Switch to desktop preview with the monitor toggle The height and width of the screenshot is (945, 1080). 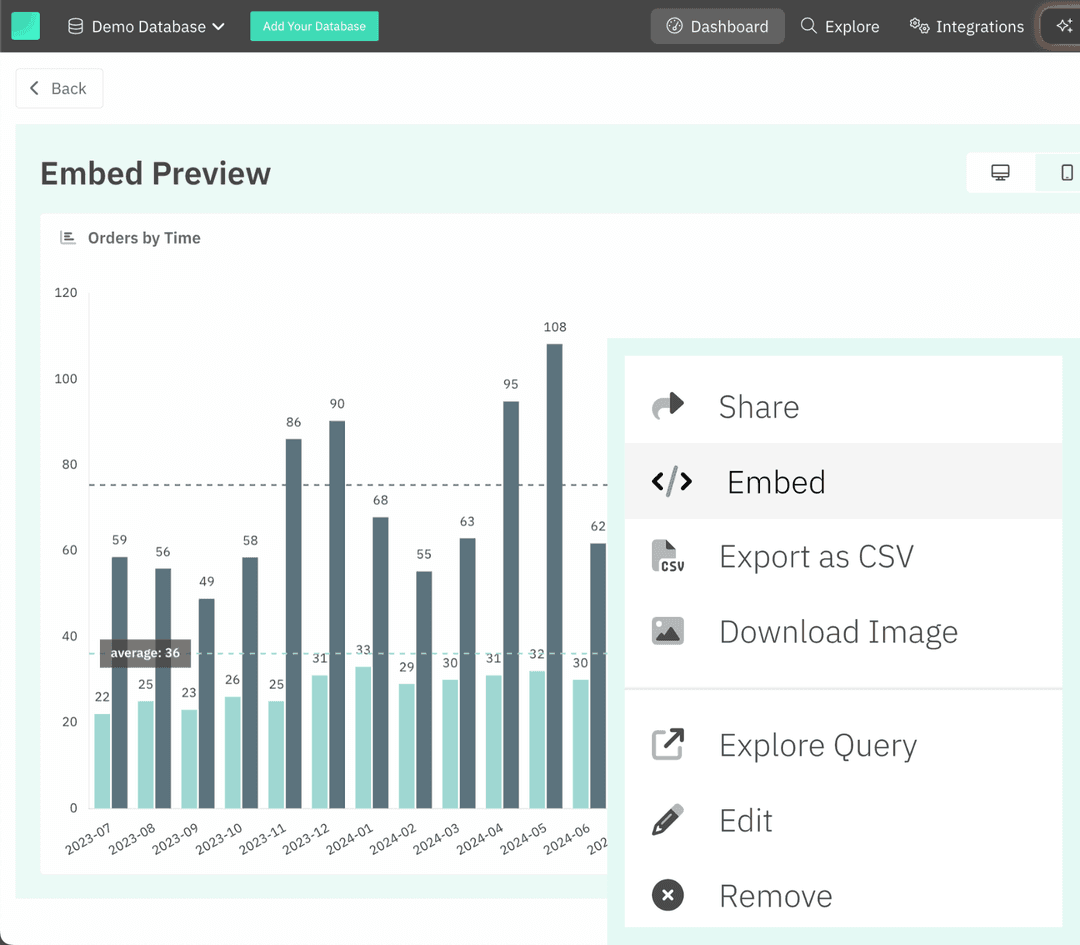coord(1001,172)
